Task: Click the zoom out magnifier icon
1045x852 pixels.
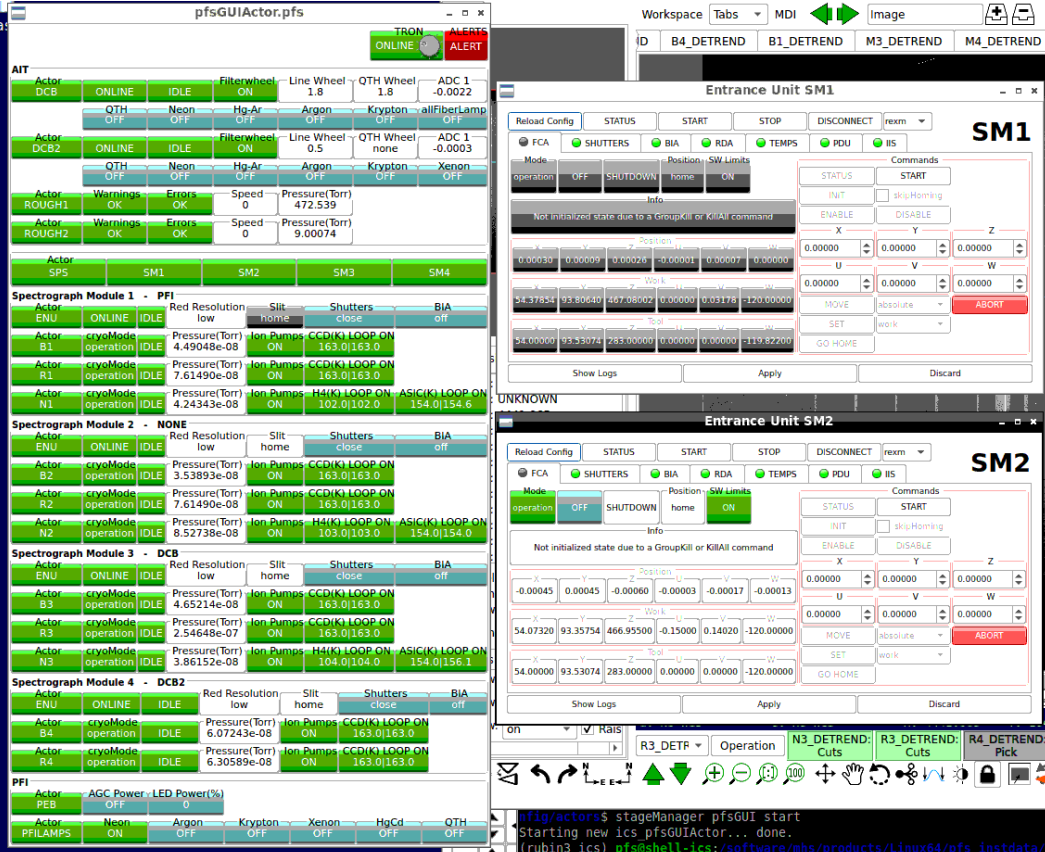Action: 741,773
